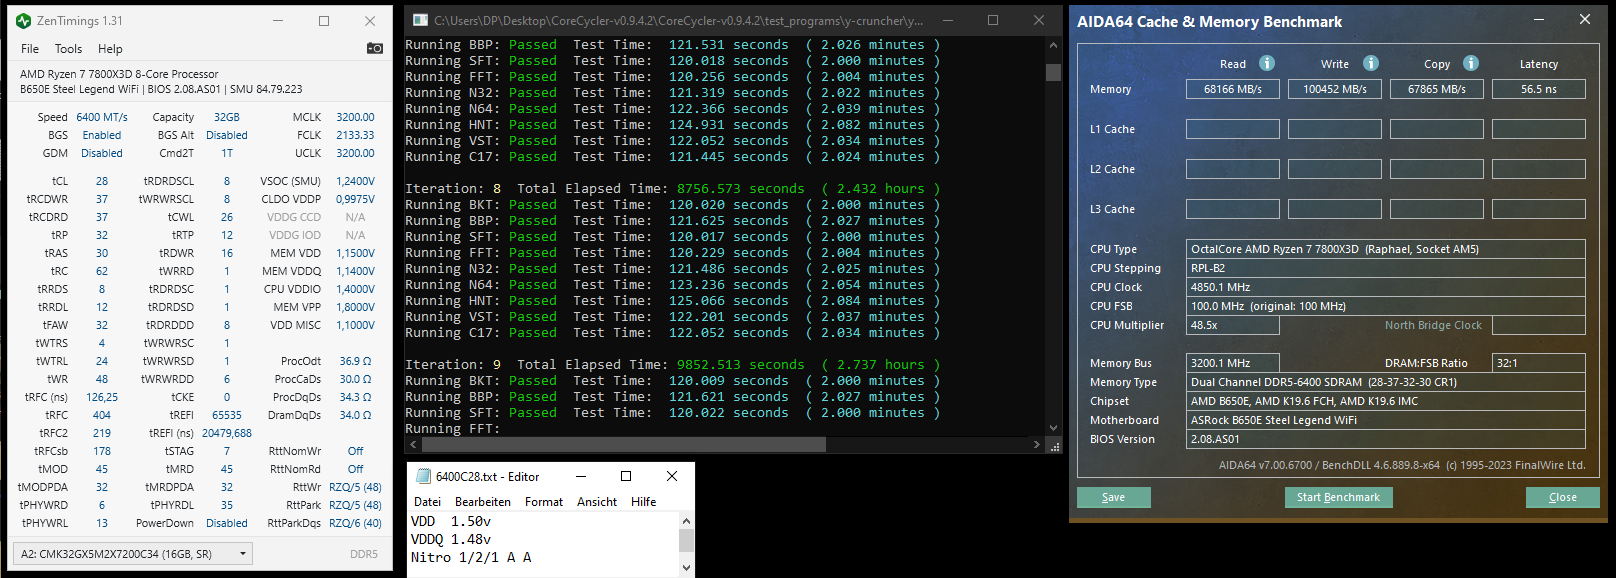This screenshot has width=1616, height=578.
Task: Click the CPU Clock field 4850.1 MHz
Action: (1385, 287)
